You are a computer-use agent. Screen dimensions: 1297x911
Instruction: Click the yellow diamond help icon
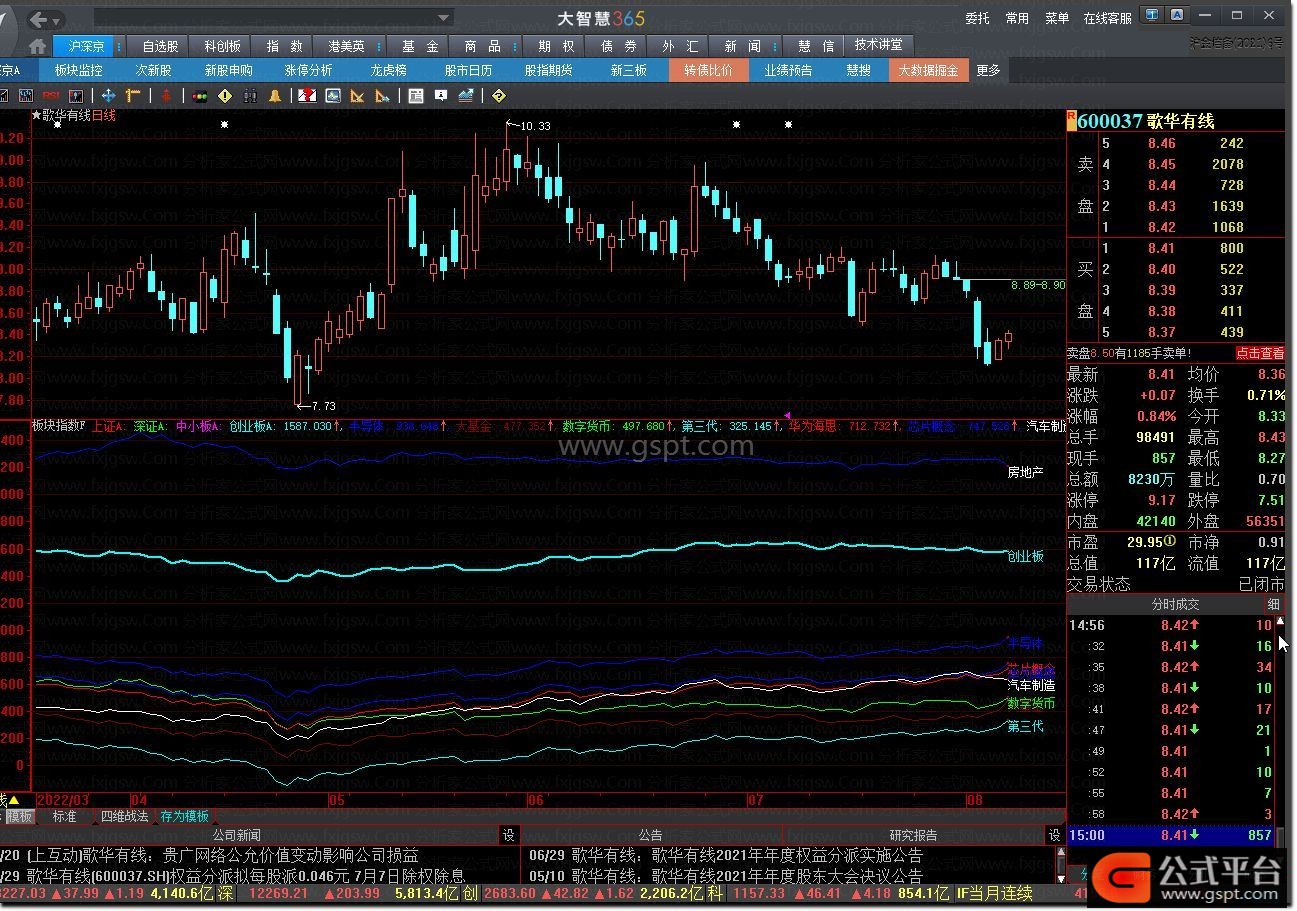(498, 96)
